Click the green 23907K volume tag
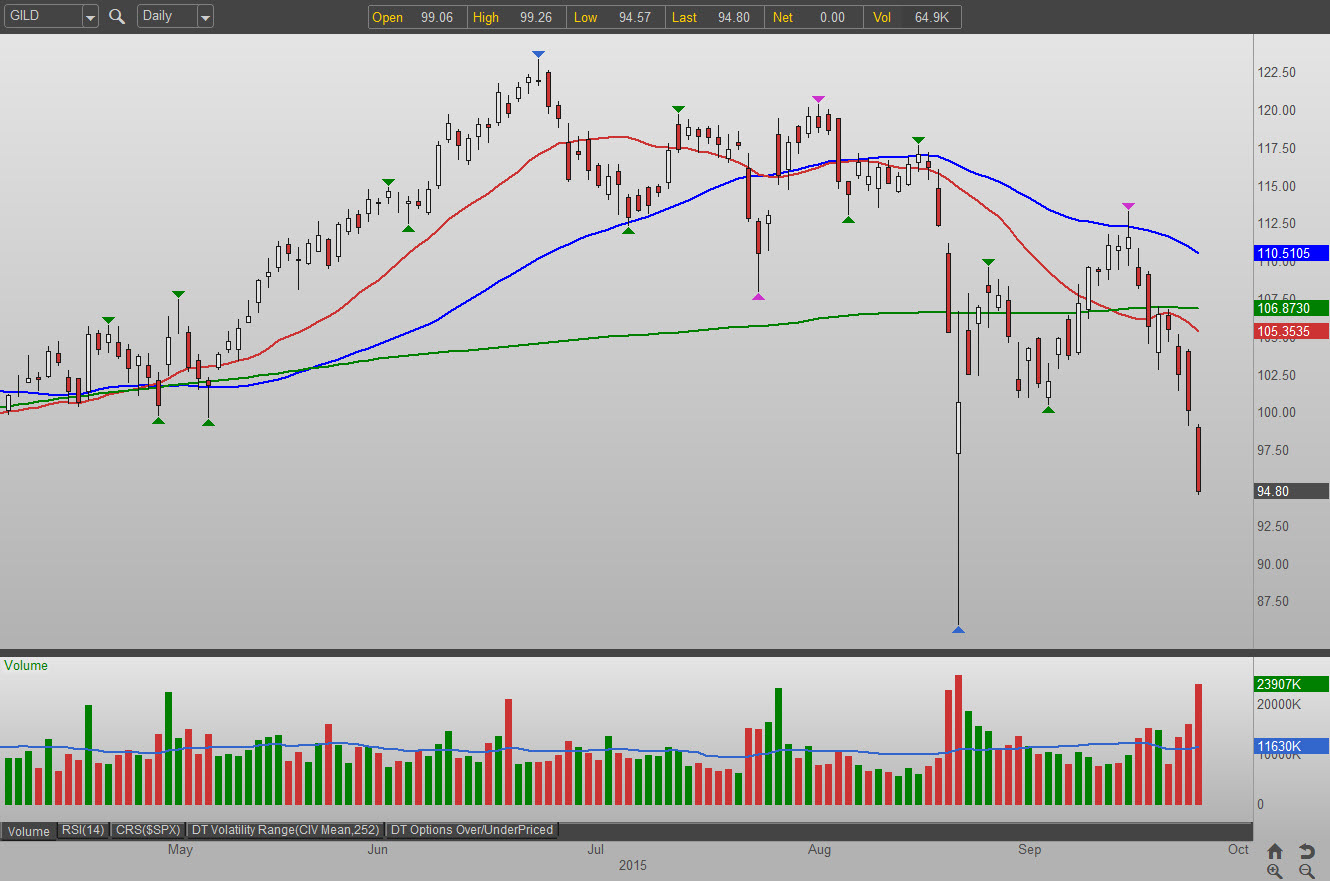This screenshot has width=1330, height=881. [1292, 684]
